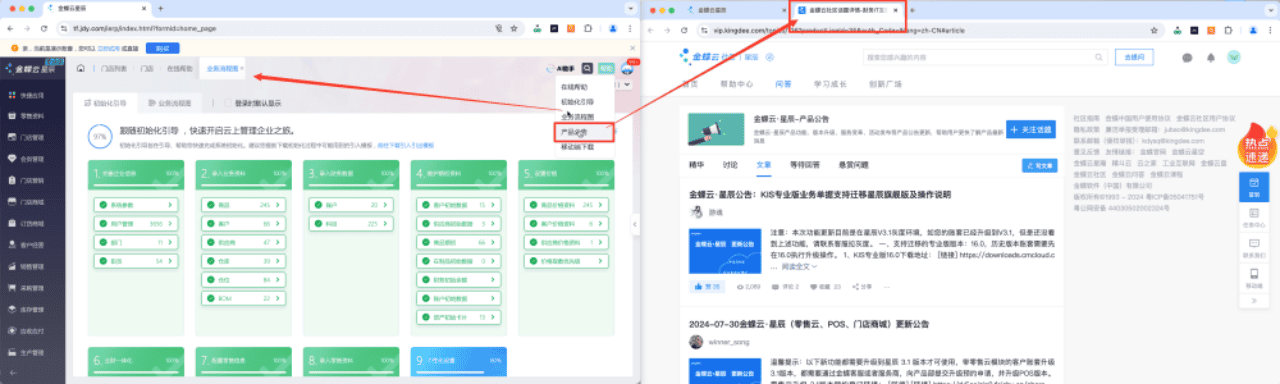
Task: Choose 移动端下载 in the help dropdown menu
Action: 577,146
